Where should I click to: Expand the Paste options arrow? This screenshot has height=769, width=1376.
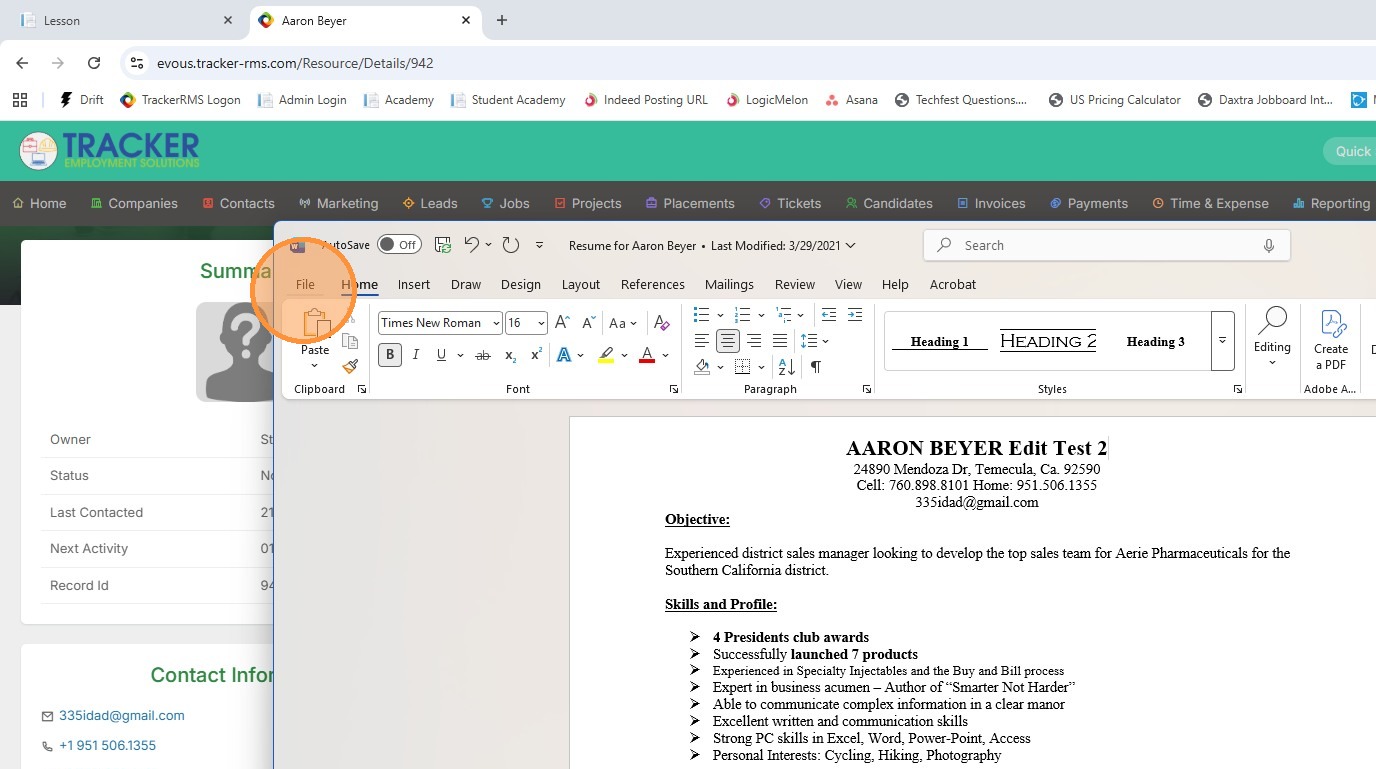click(x=315, y=366)
